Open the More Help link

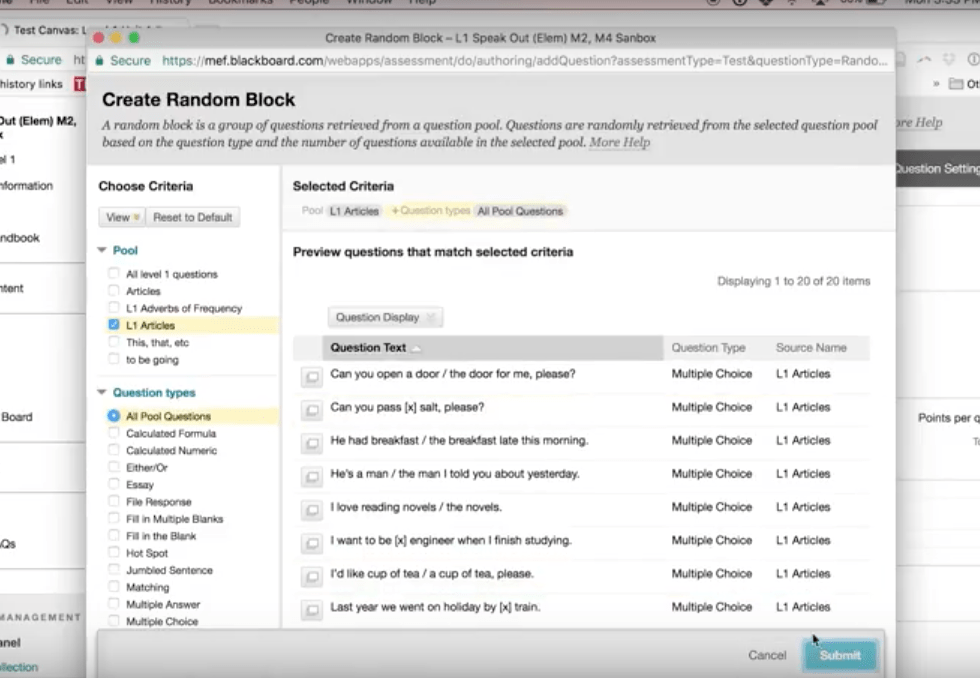(619, 143)
